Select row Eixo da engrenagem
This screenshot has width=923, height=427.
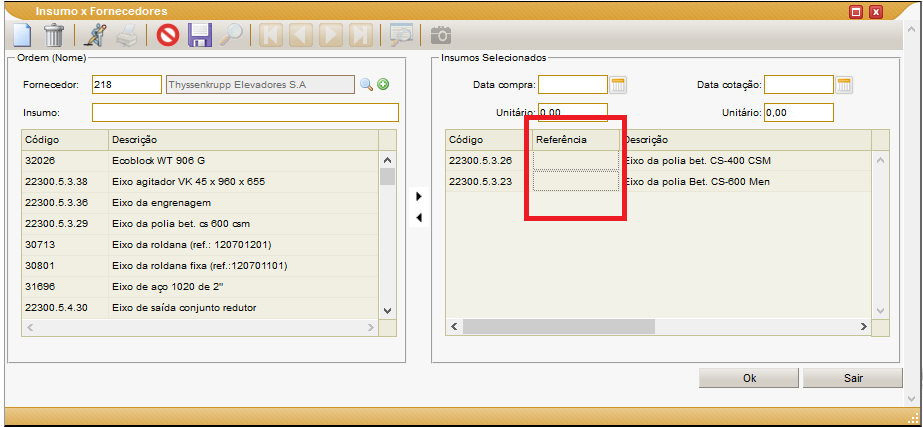tap(200, 203)
